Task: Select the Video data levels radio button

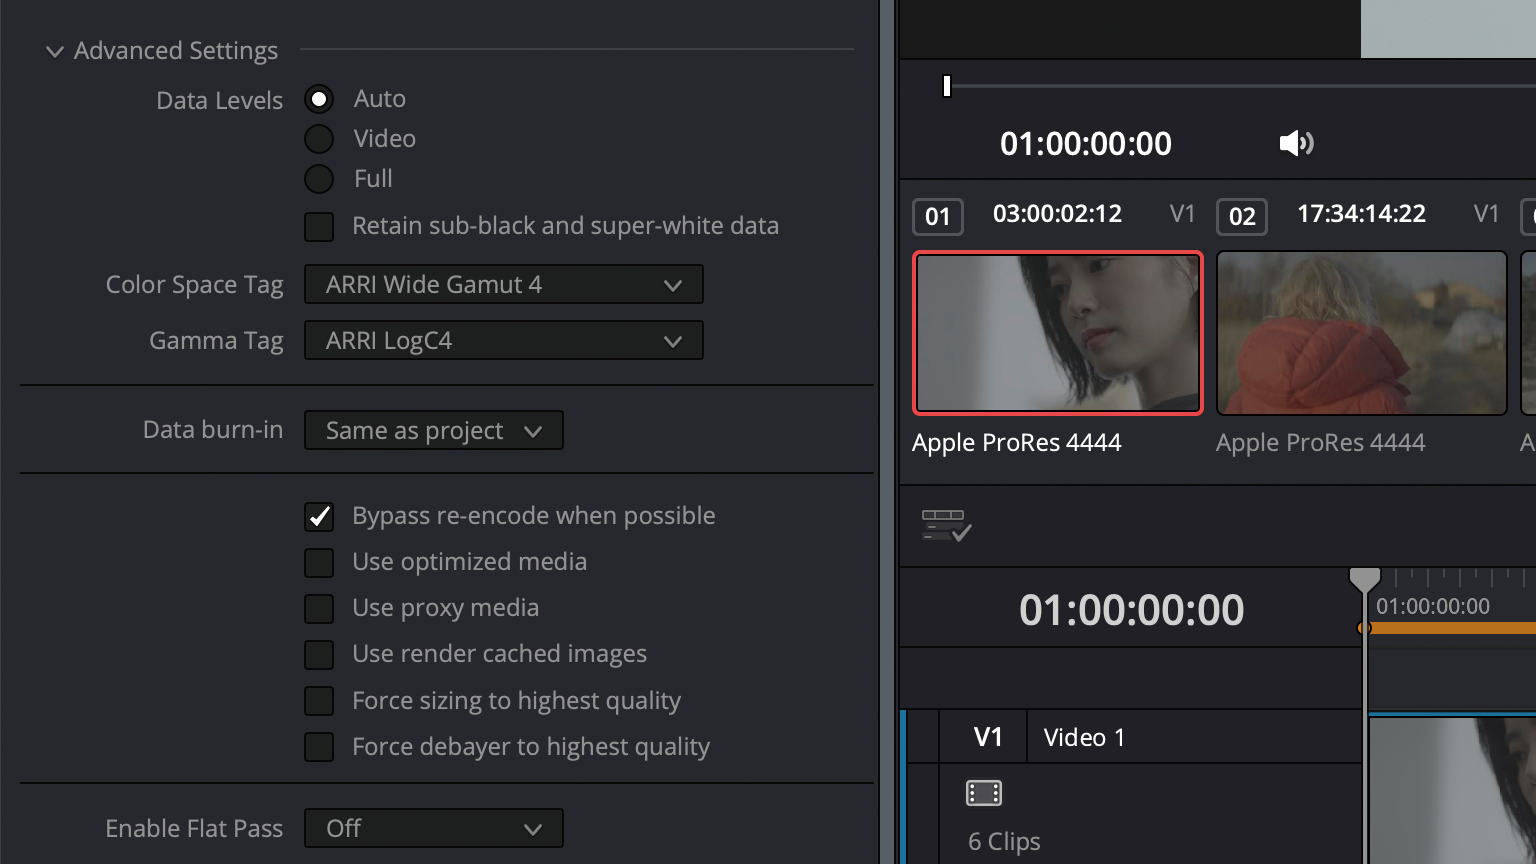Action: click(x=319, y=139)
